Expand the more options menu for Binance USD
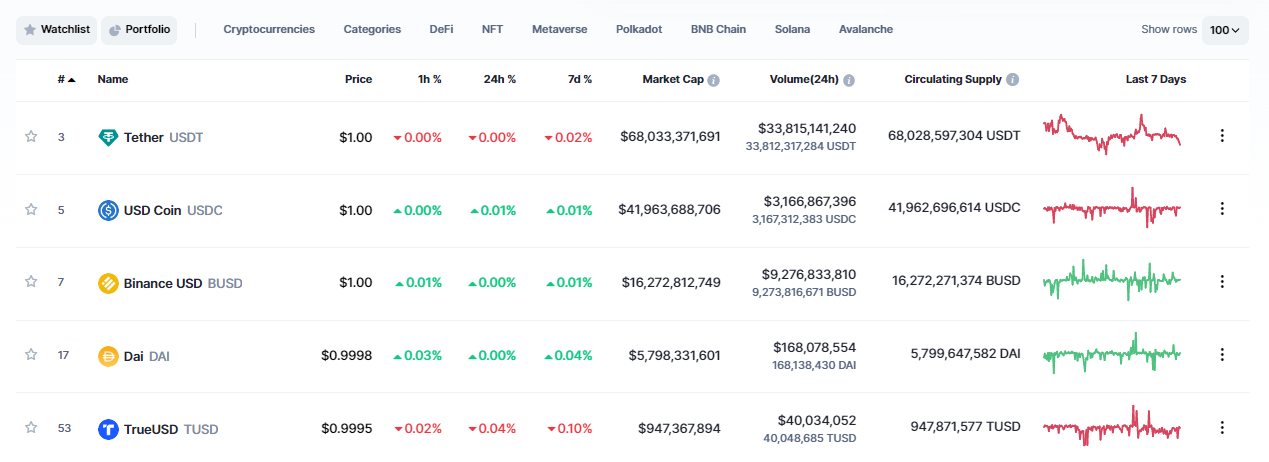 coord(1221,282)
